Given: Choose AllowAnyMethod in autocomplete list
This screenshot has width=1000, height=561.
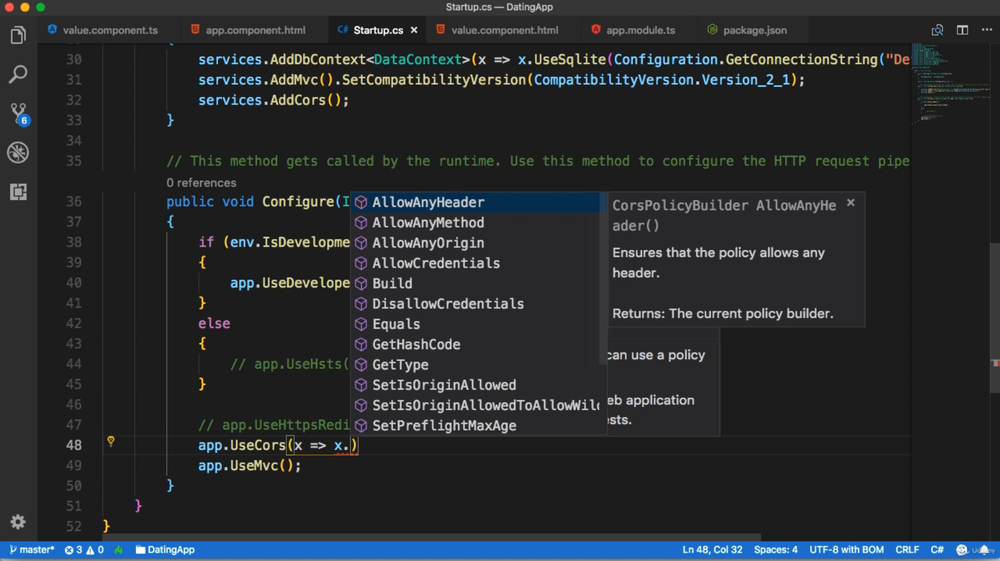Looking at the screenshot, I should click(428, 223).
